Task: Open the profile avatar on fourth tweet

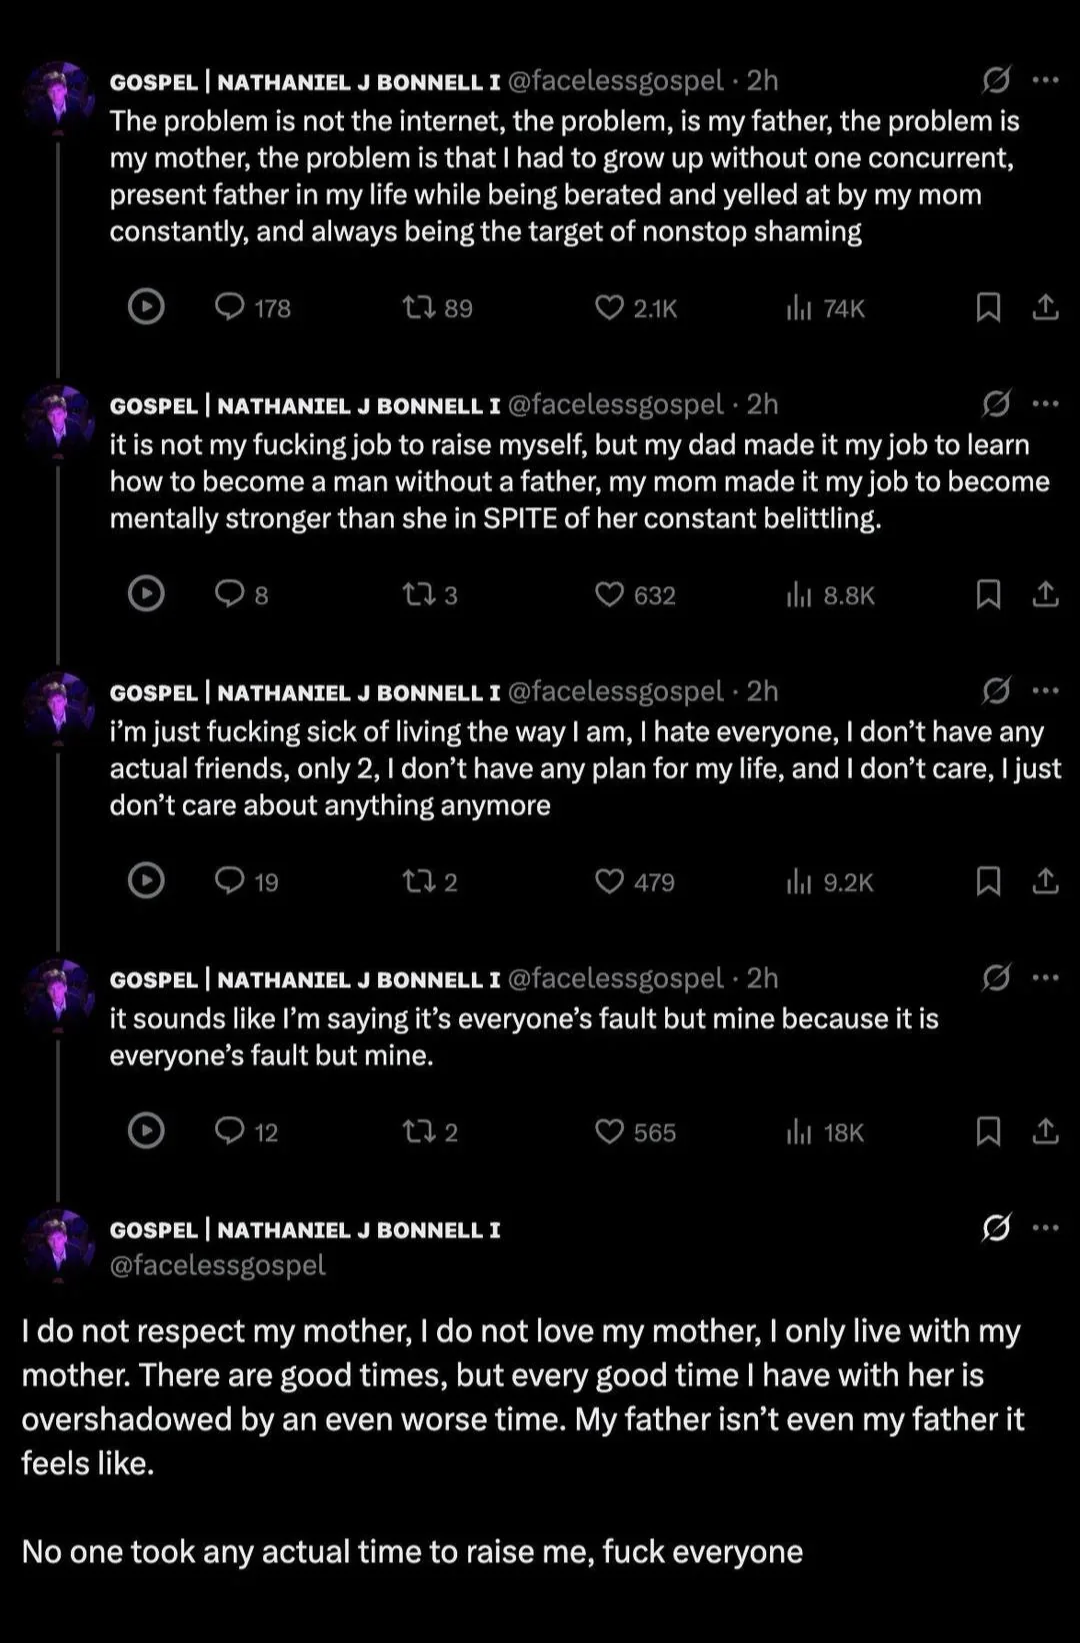Action: coord(58,993)
